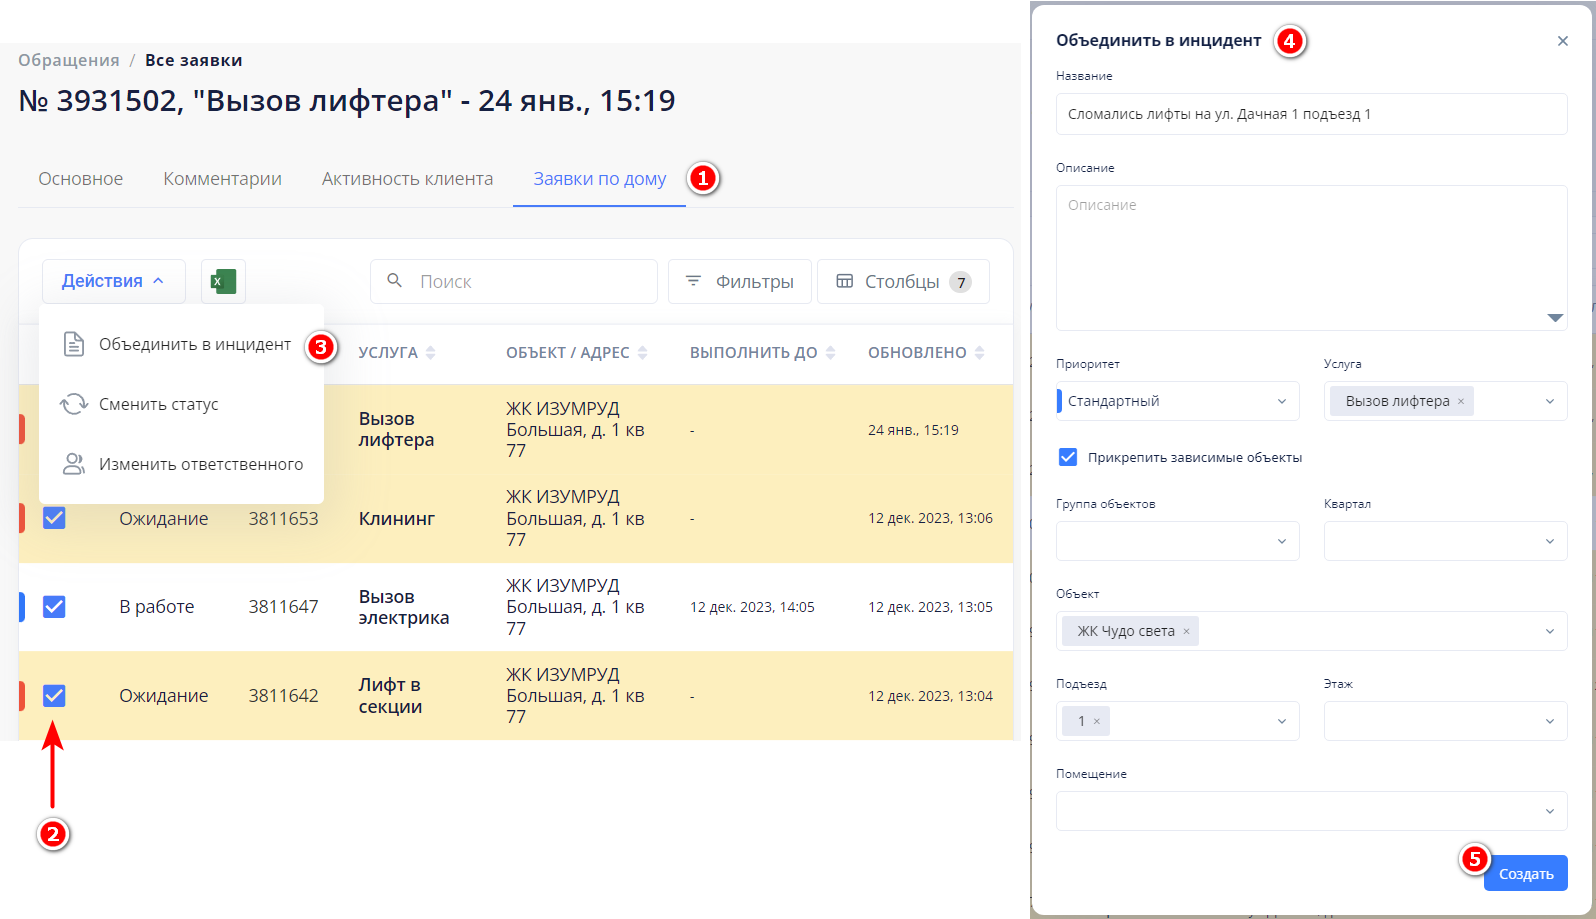Switch to the Комментарии tab
Viewport: 1596px width, 919px height.
(x=222, y=179)
